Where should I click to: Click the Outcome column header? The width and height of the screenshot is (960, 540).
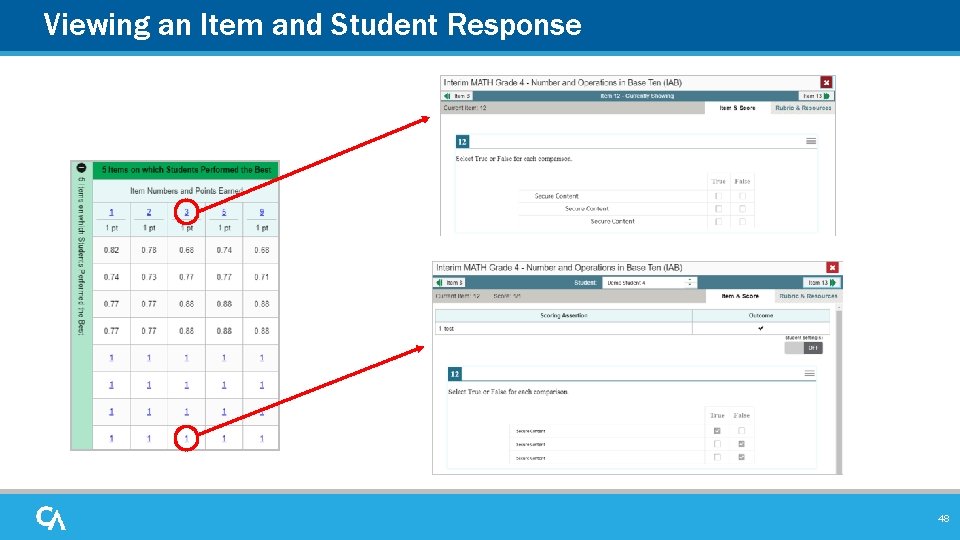[760, 315]
